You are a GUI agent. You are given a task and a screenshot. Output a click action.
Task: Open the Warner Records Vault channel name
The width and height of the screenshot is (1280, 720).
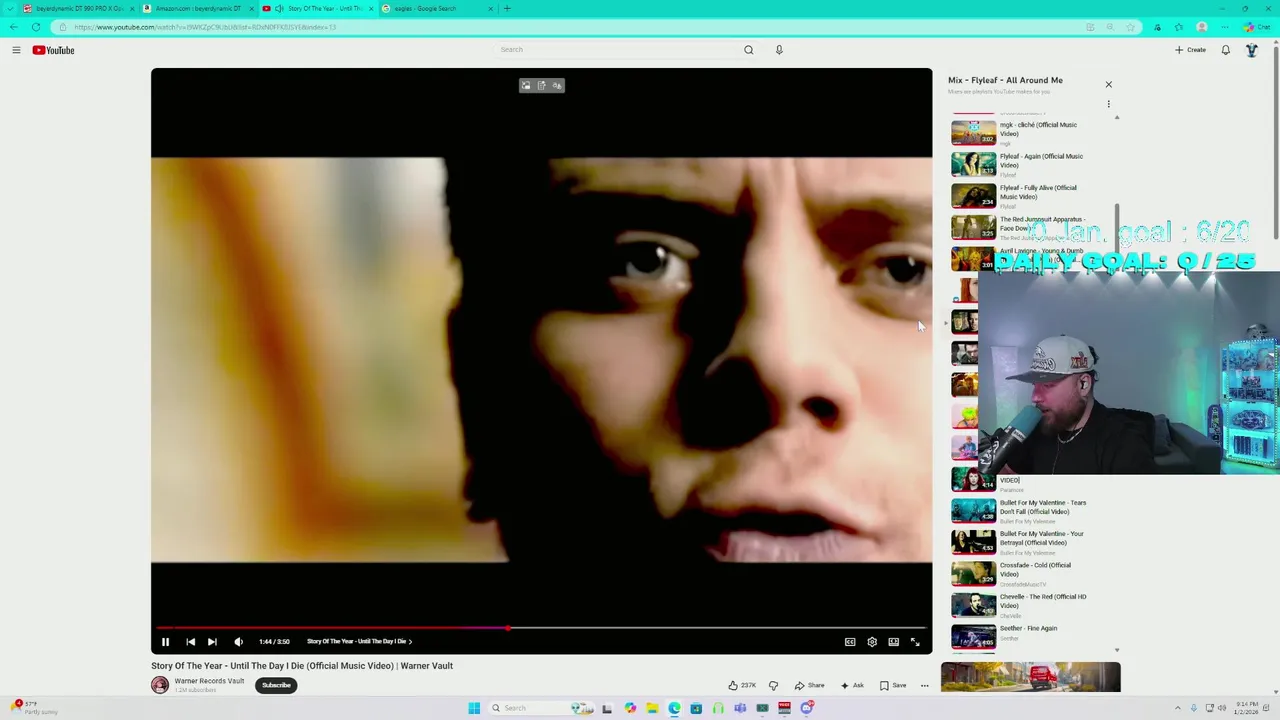209,681
